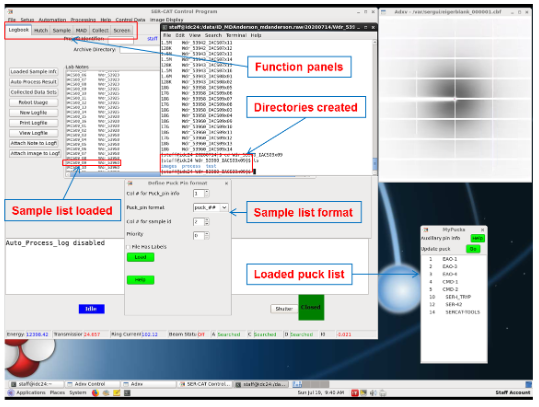
Task: Switch to the Collect tab
Action: click(100, 30)
